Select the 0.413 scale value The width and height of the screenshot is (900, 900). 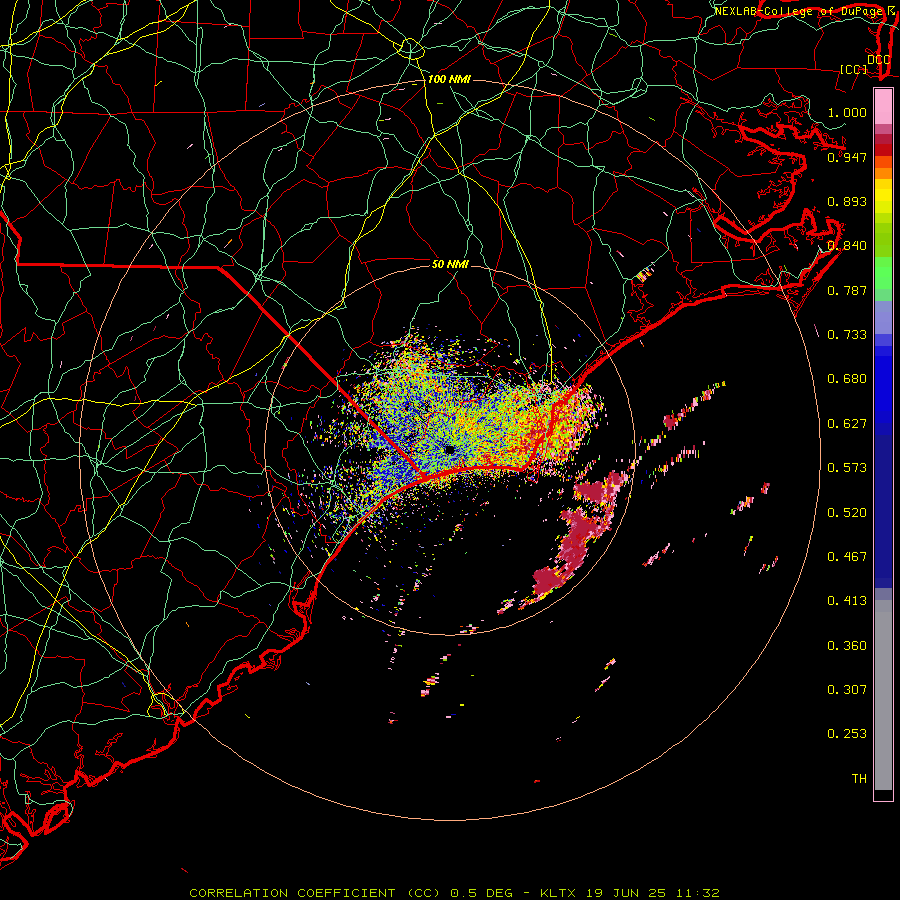(x=847, y=601)
